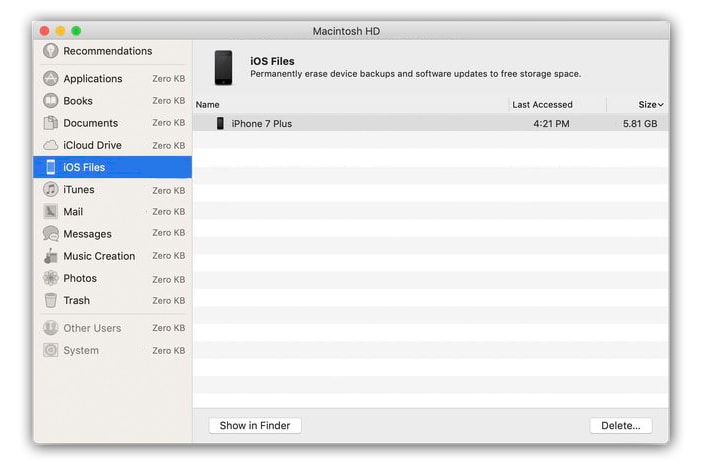This screenshot has height=466, width=702.
Task: Click Show in Finder button
Action: tap(255, 425)
